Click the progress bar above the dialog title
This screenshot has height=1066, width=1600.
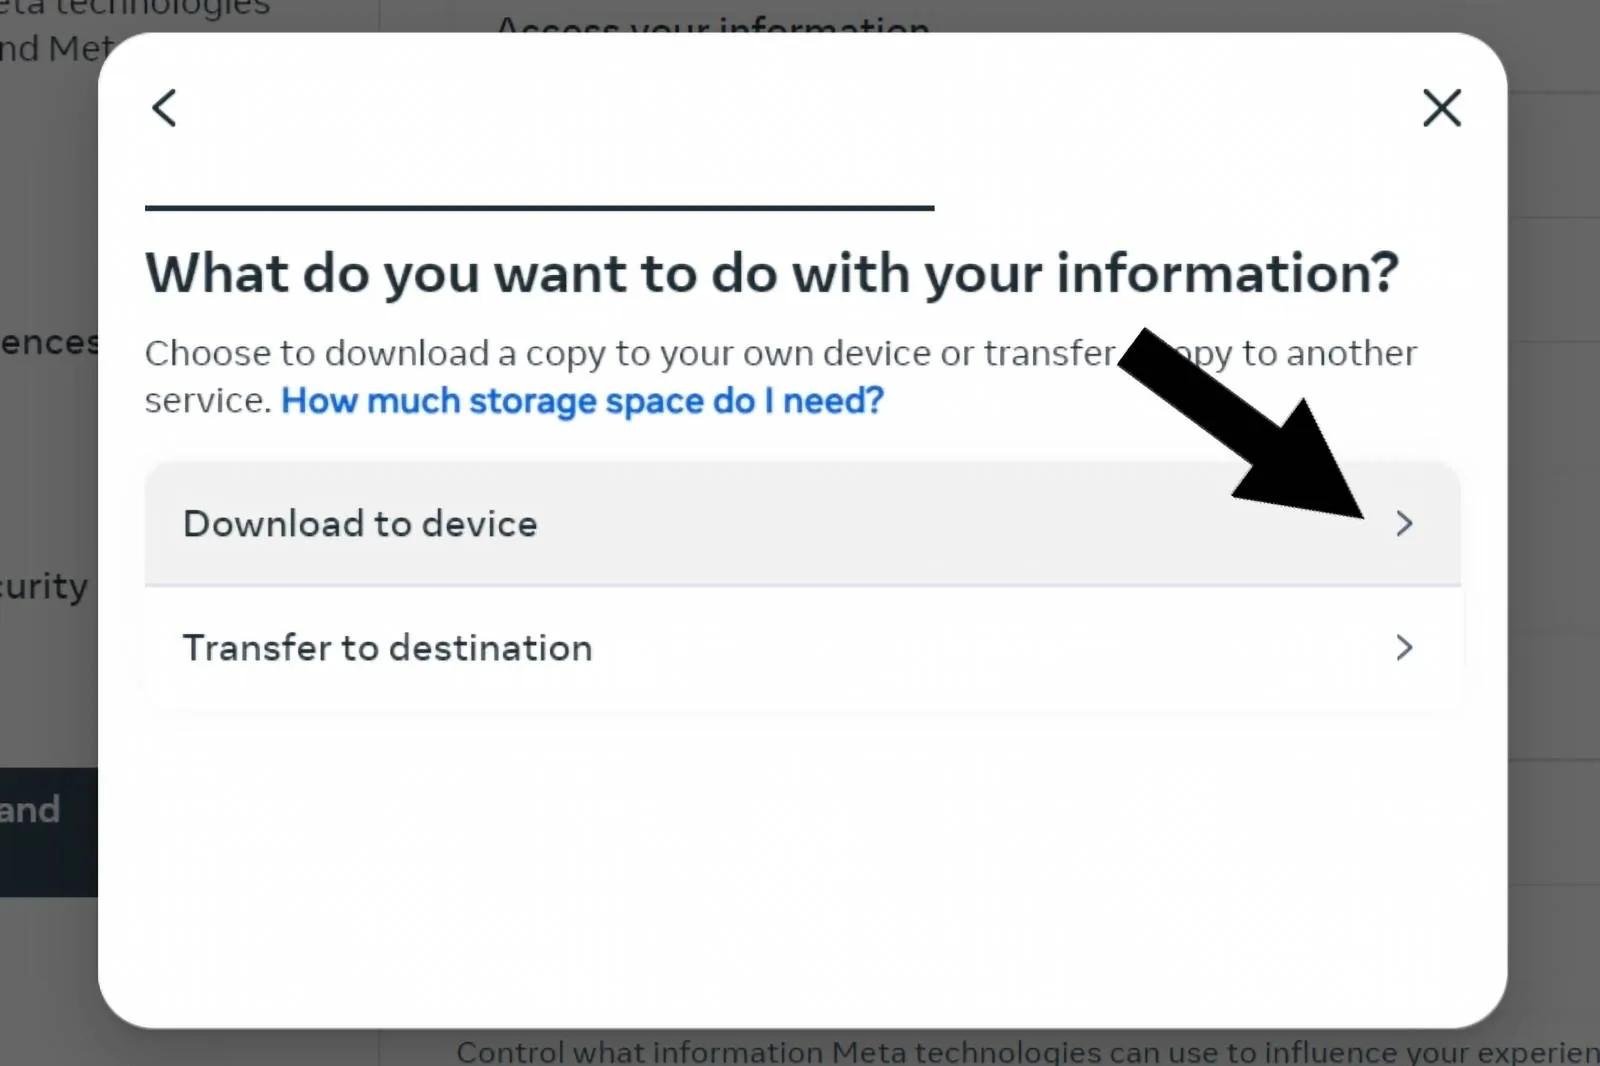pos(540,208)
